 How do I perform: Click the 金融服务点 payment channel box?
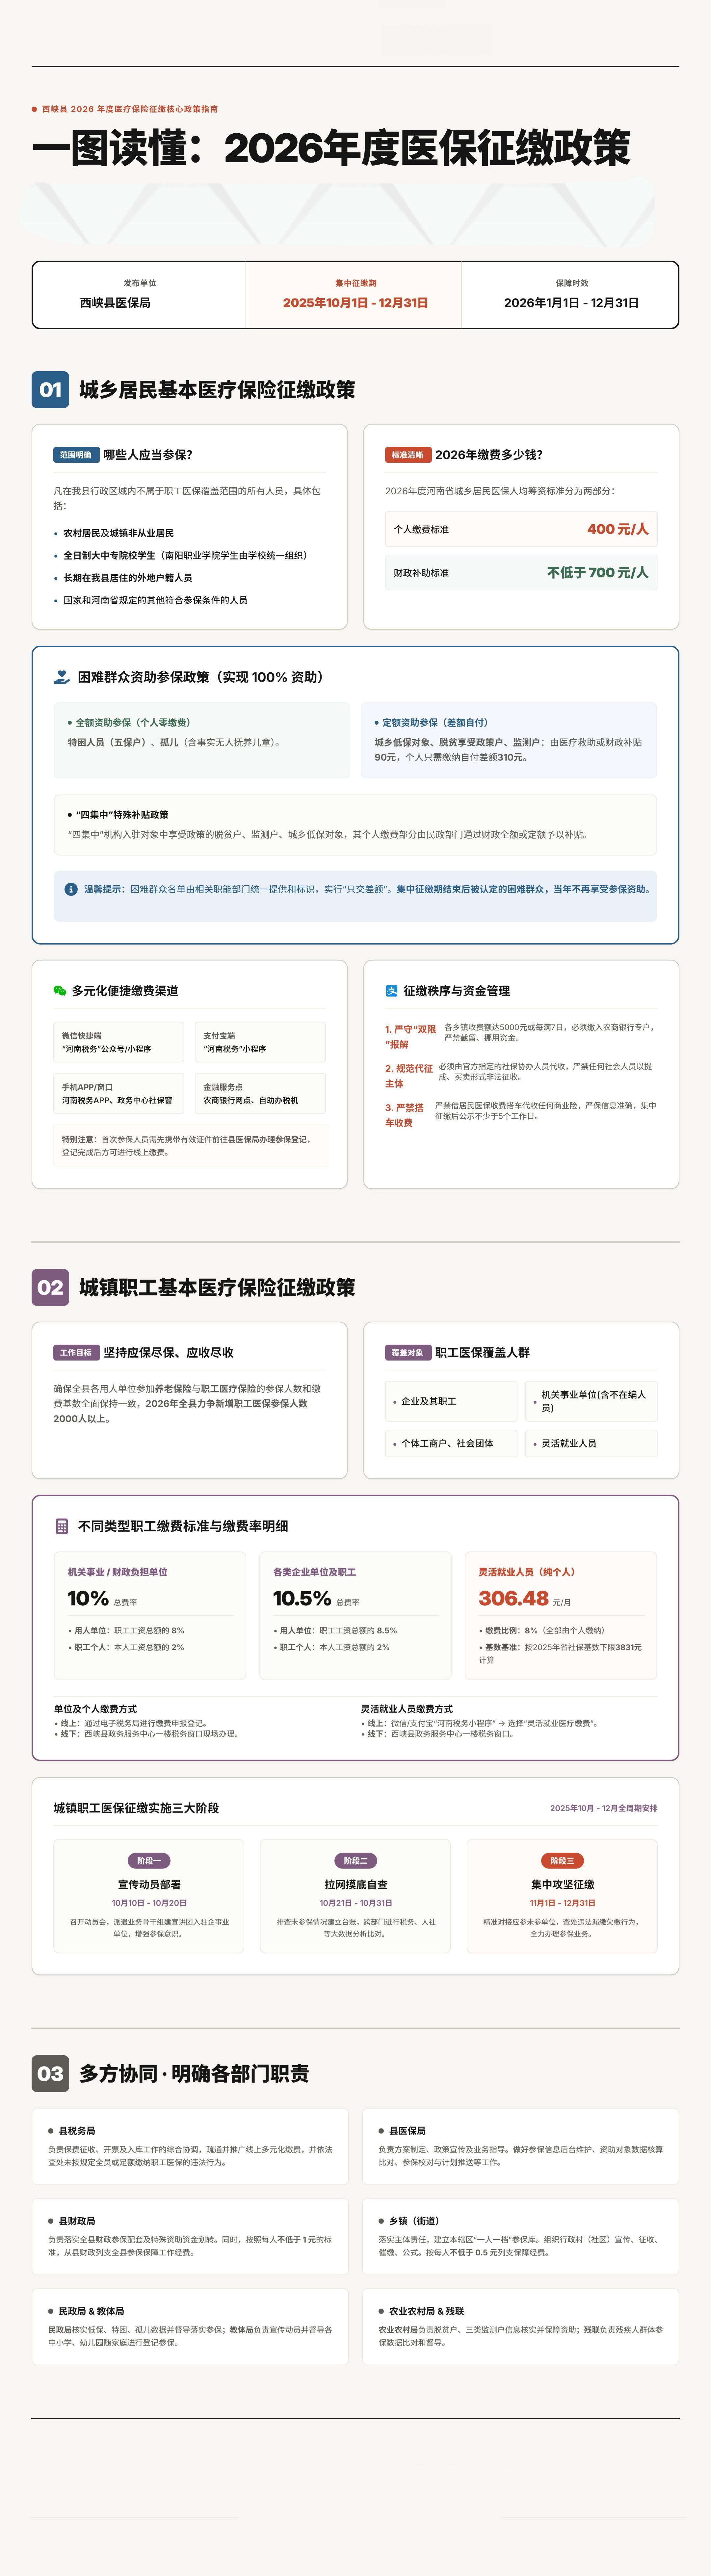click(x=260, y=1093)
